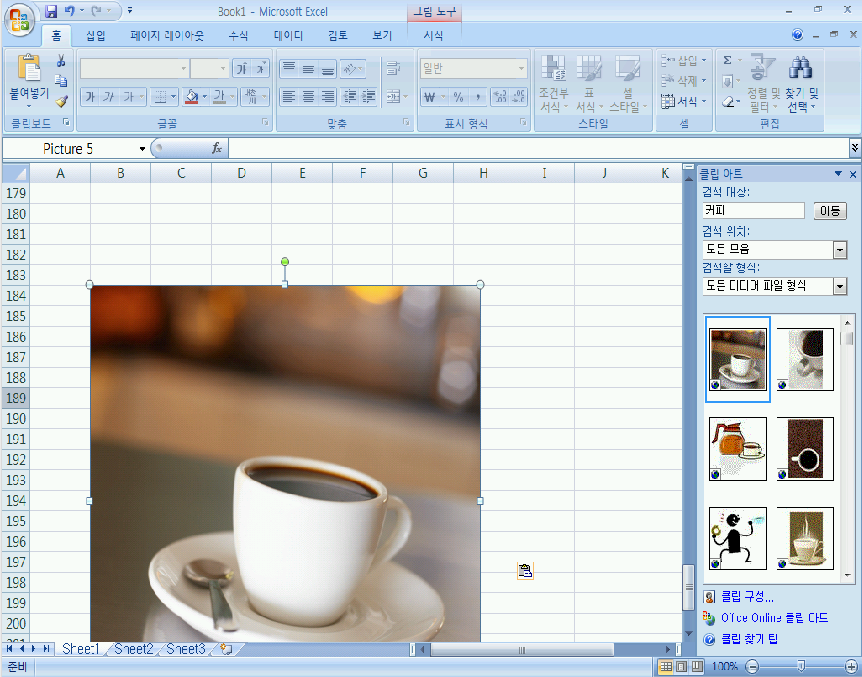Open 클립 구성 link
Viewport: 862px width, 677px height.
click(x=747, y=597)
